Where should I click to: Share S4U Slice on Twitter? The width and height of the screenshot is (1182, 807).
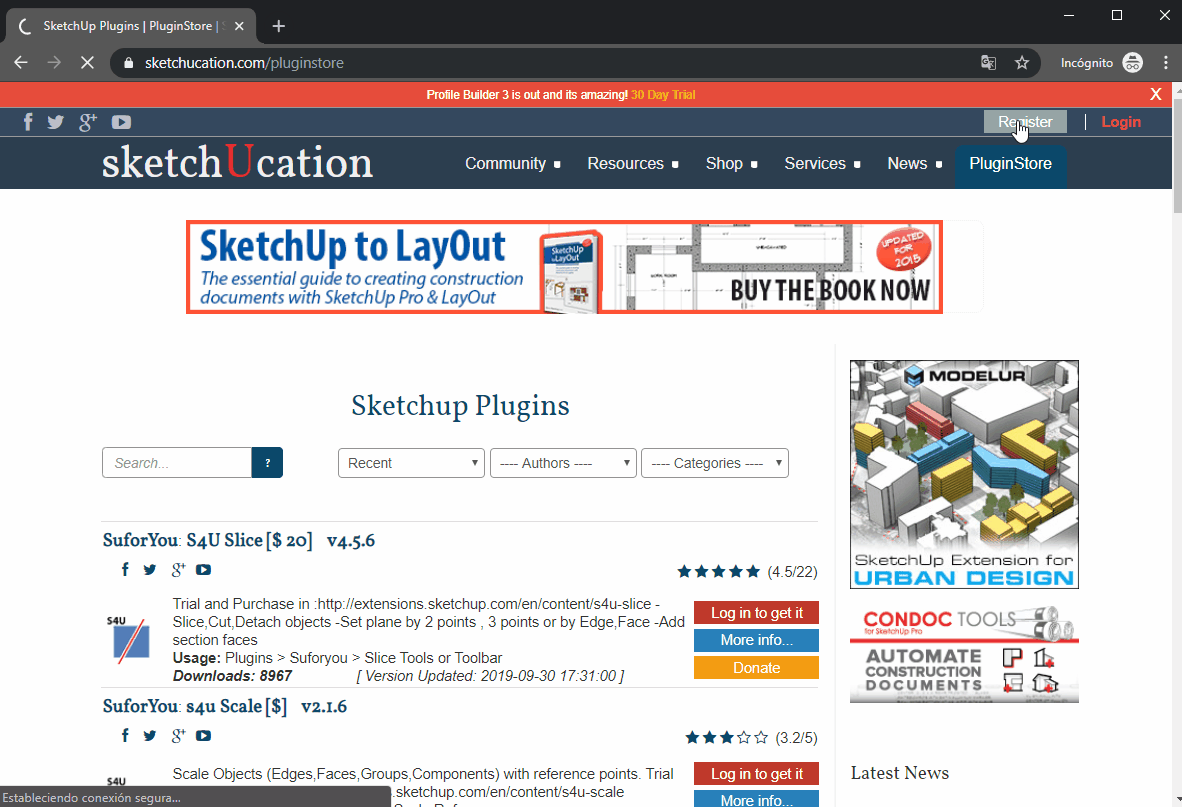coord(150,570)
